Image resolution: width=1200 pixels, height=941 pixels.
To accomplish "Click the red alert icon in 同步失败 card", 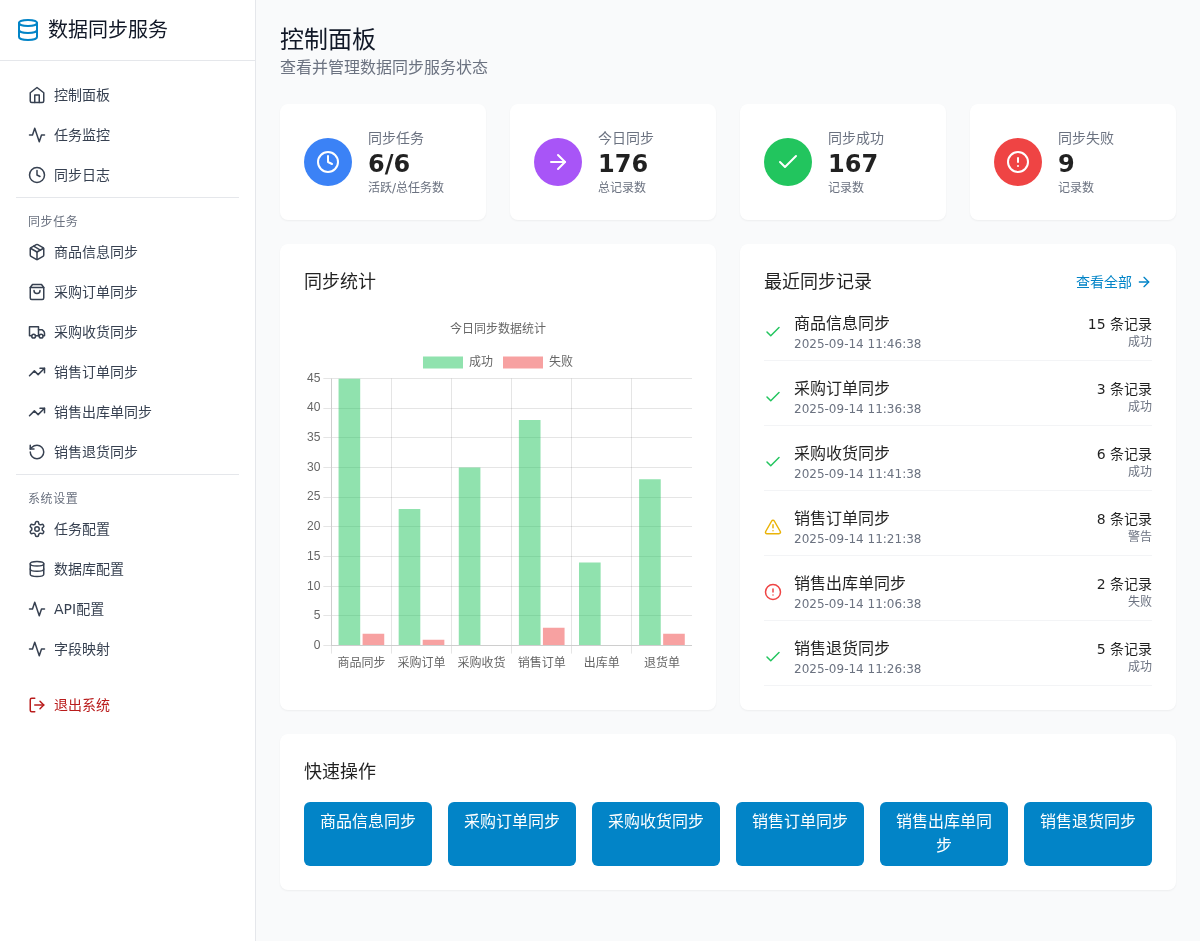I will (x=1018, y=162).
